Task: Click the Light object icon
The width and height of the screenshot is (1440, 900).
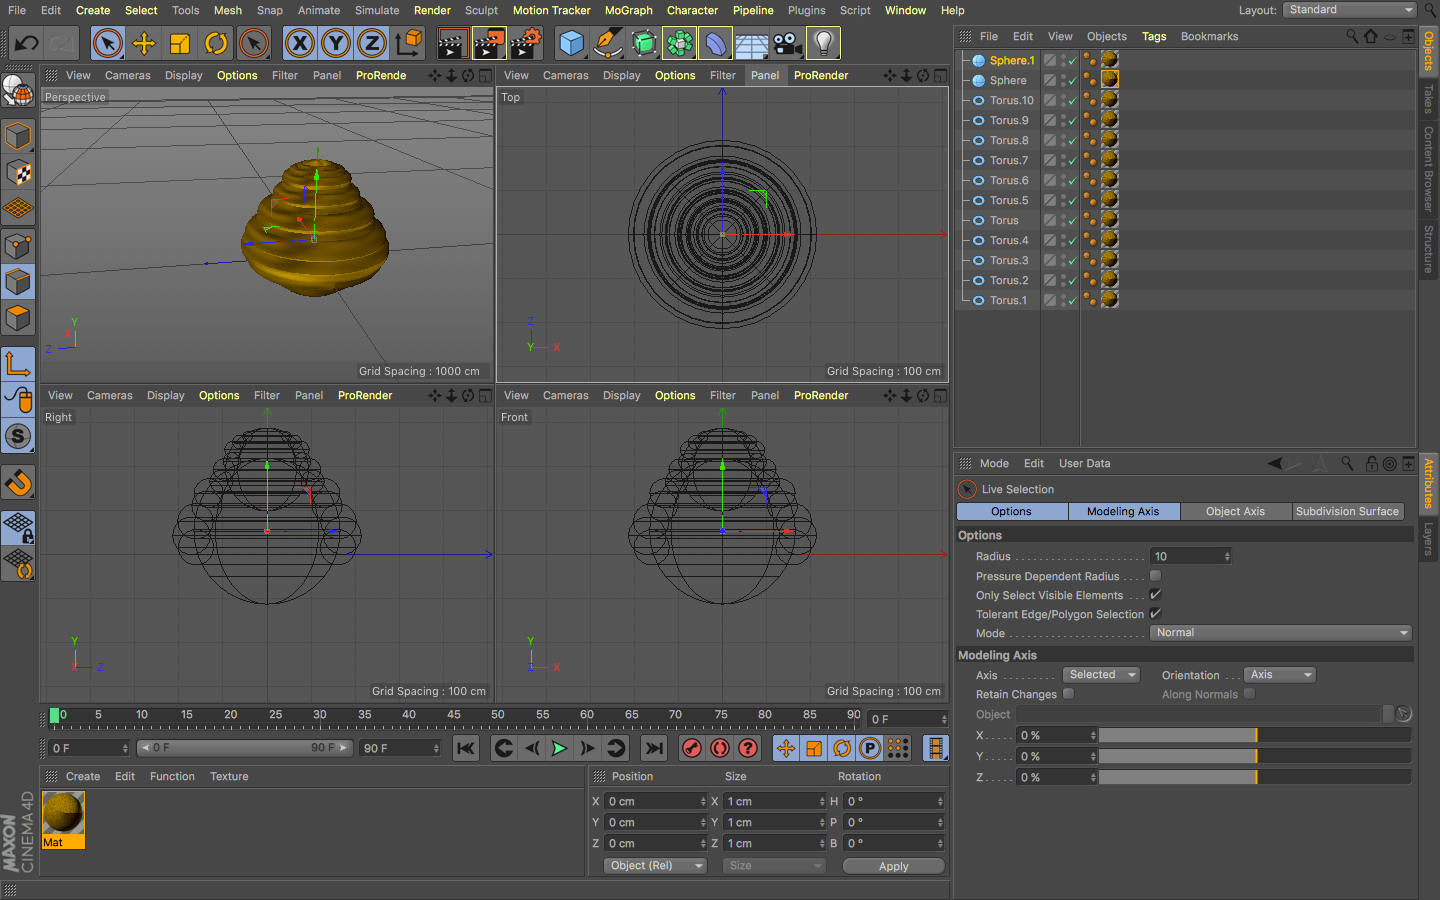Action: (x=823, y=43)
